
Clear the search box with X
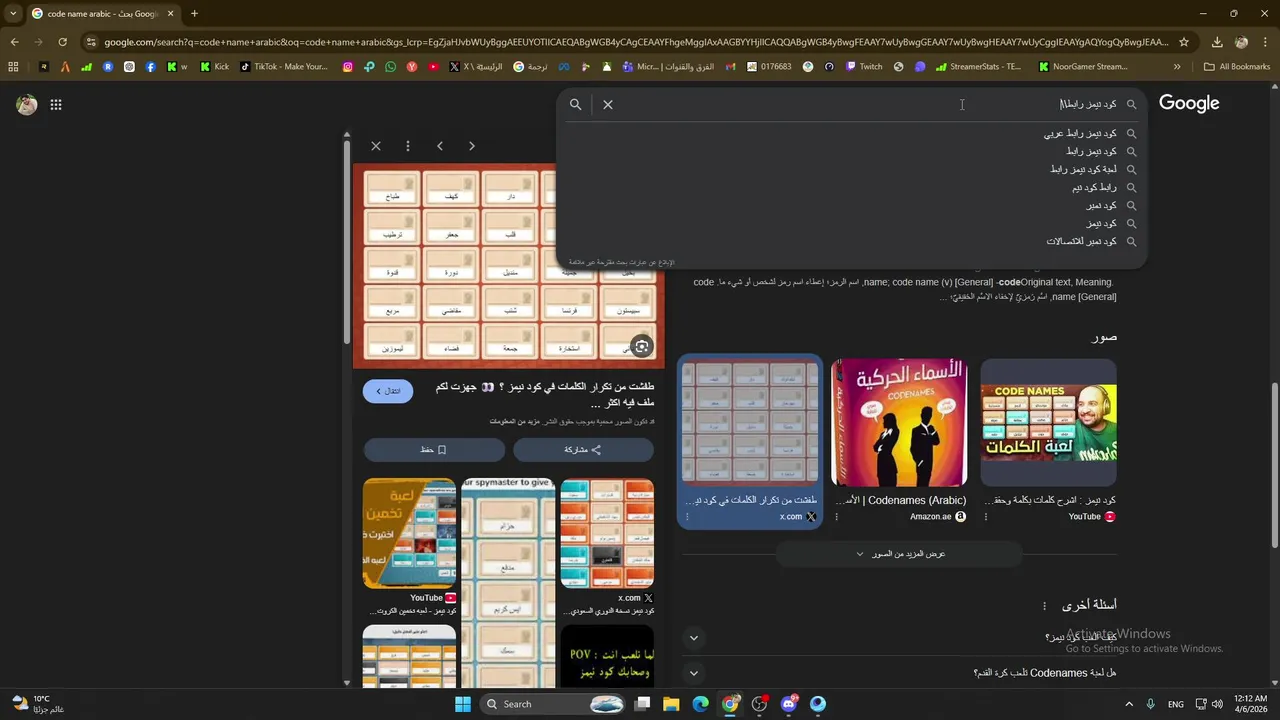608,104
